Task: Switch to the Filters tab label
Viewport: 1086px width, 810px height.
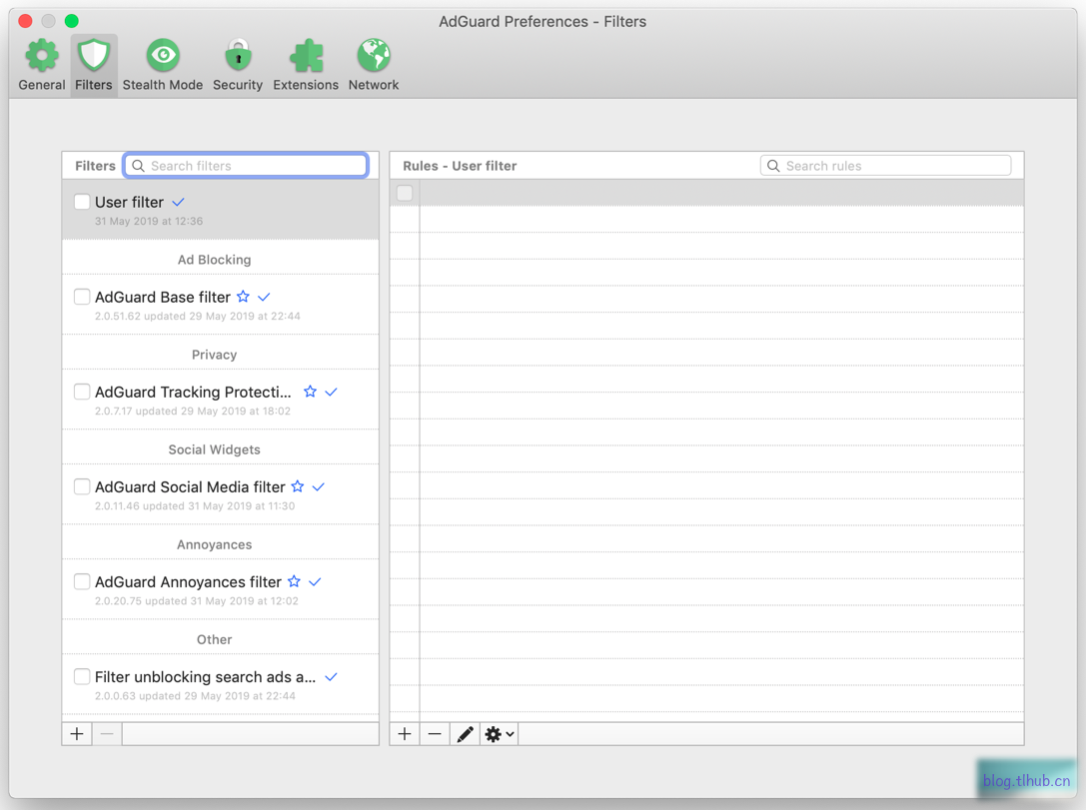Action: click(94, 85)
